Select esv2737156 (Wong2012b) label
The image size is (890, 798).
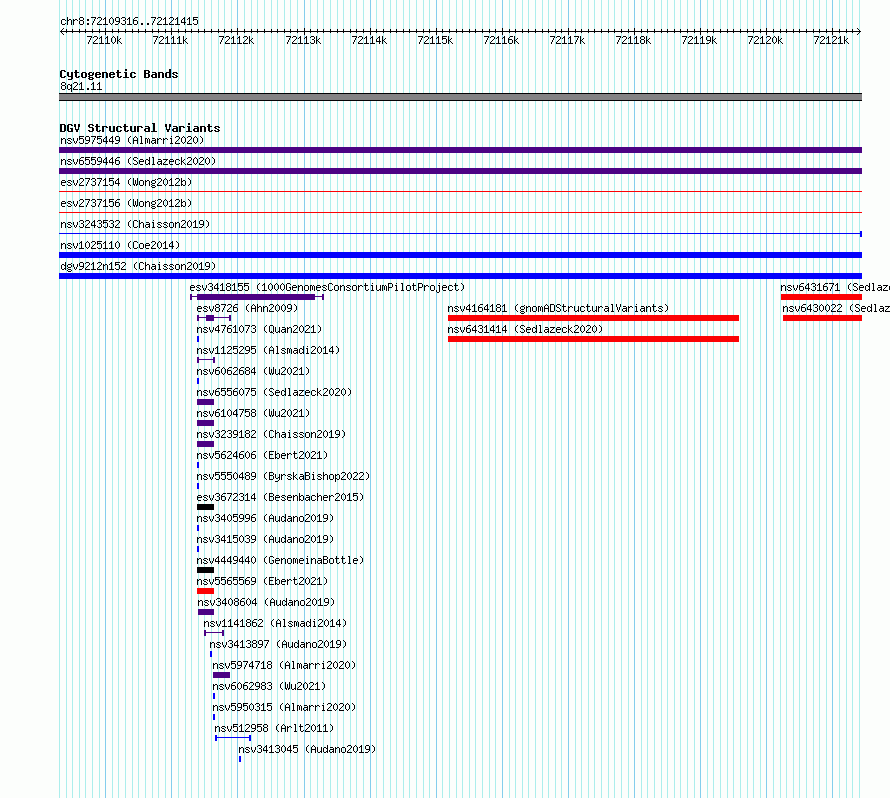(x=126, y=203)
